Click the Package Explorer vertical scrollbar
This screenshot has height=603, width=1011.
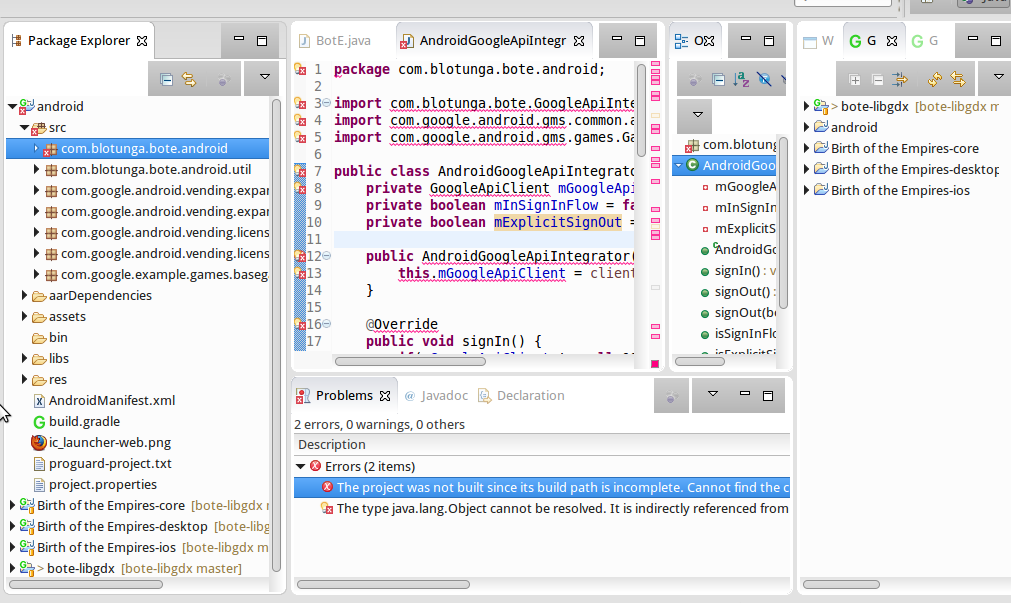(276, 335)
